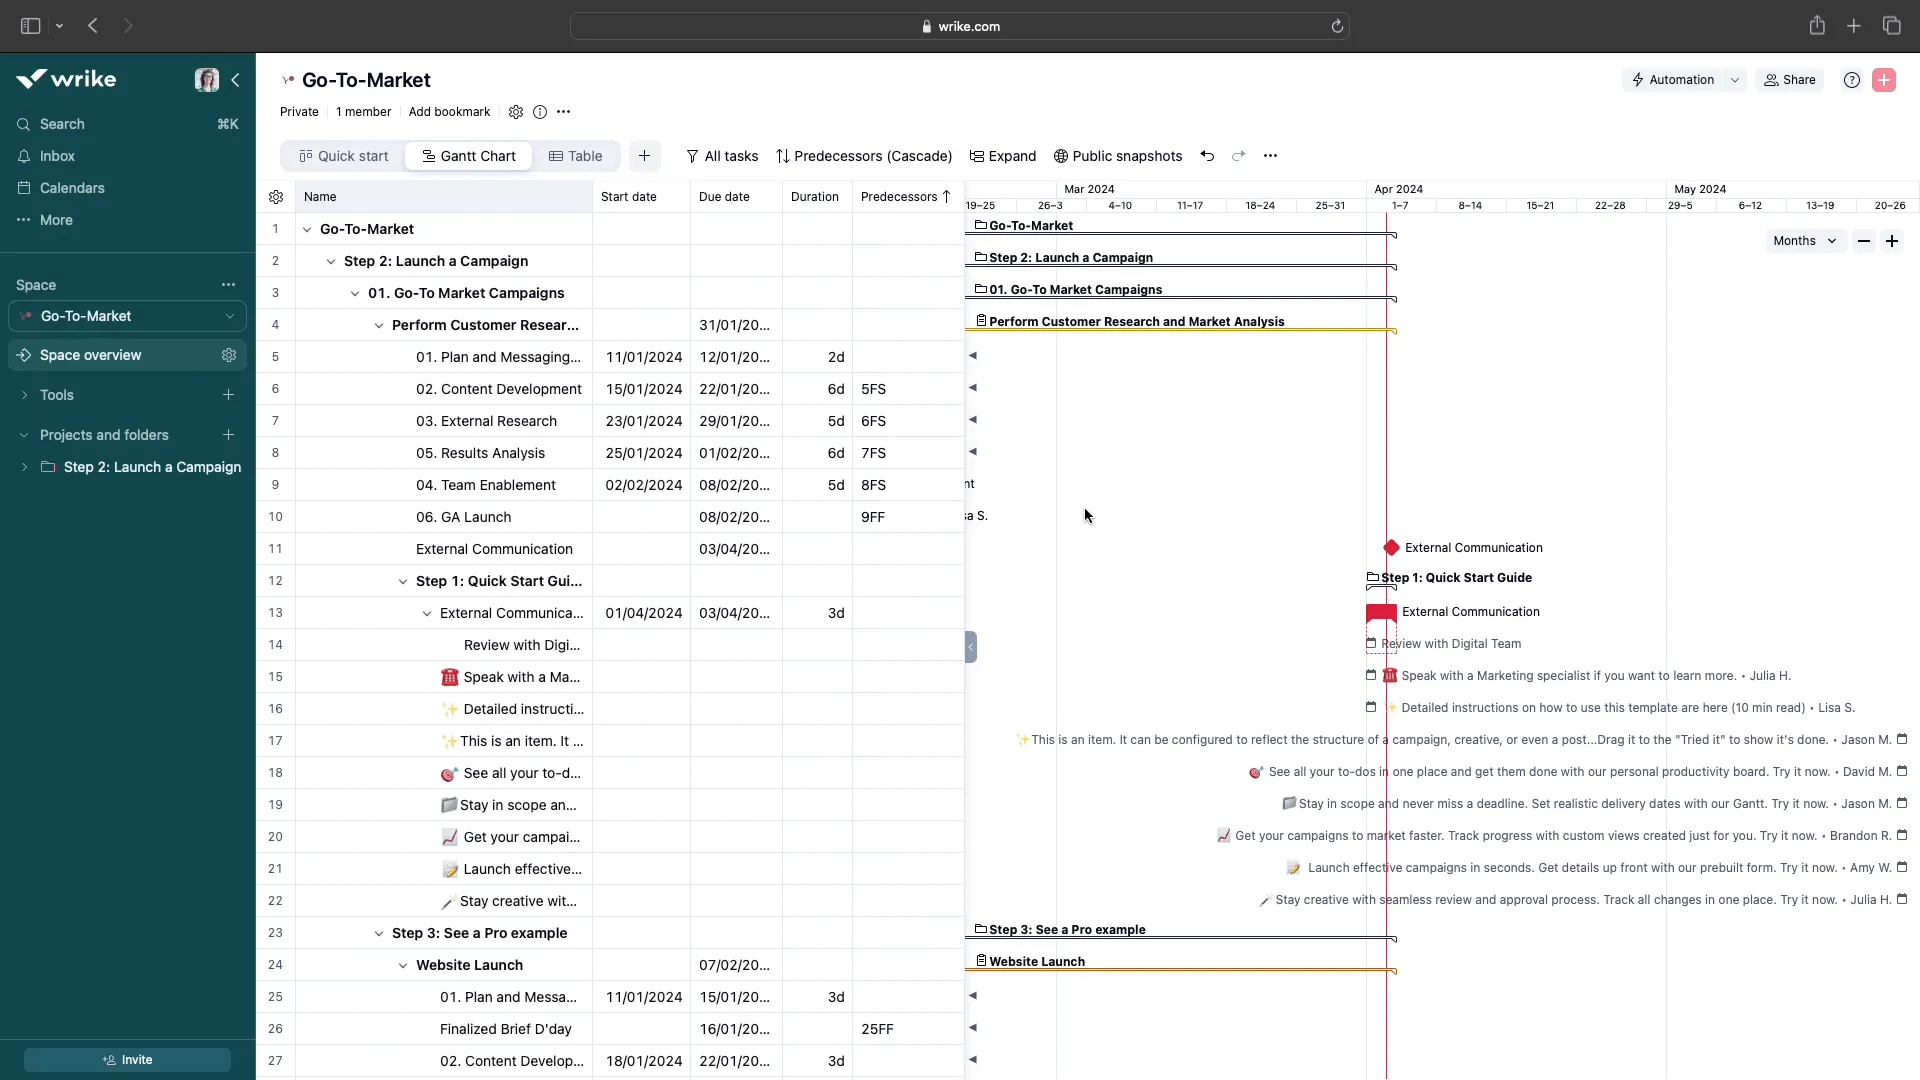Click Add bookmark link

(x=449, y=112)
